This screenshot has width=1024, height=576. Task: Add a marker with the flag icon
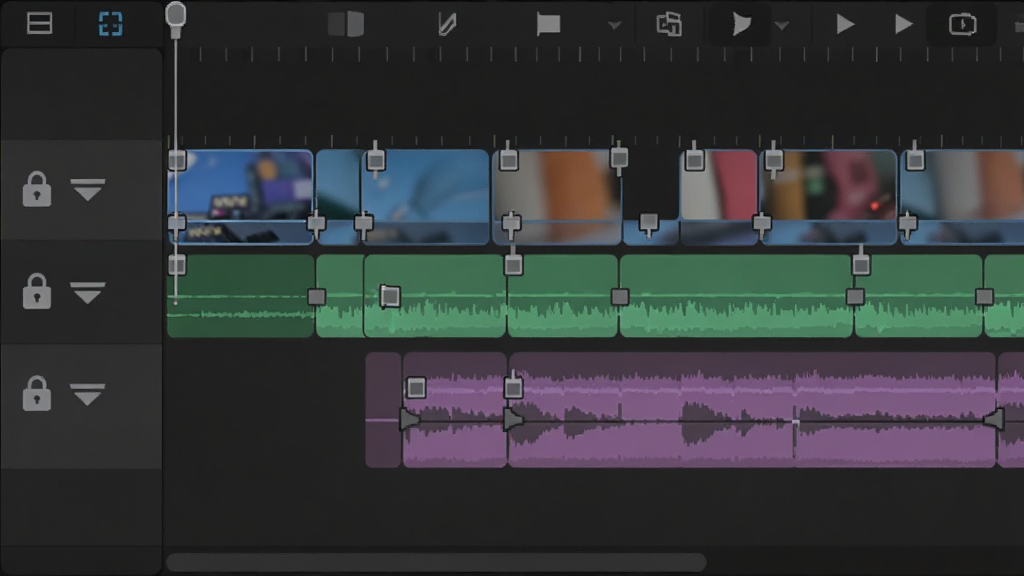coord(549,25)
